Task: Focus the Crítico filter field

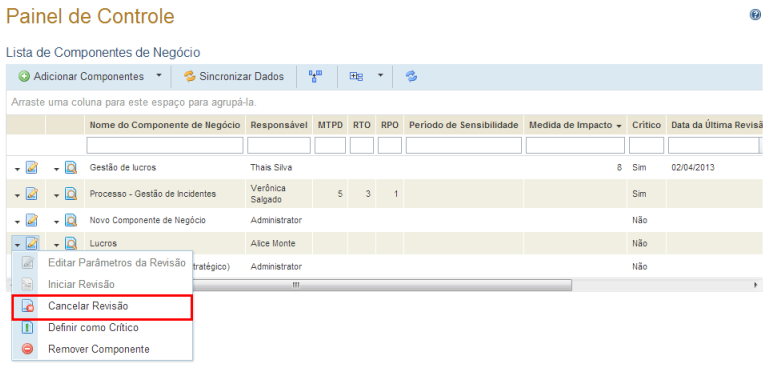Action: [646, 146]
